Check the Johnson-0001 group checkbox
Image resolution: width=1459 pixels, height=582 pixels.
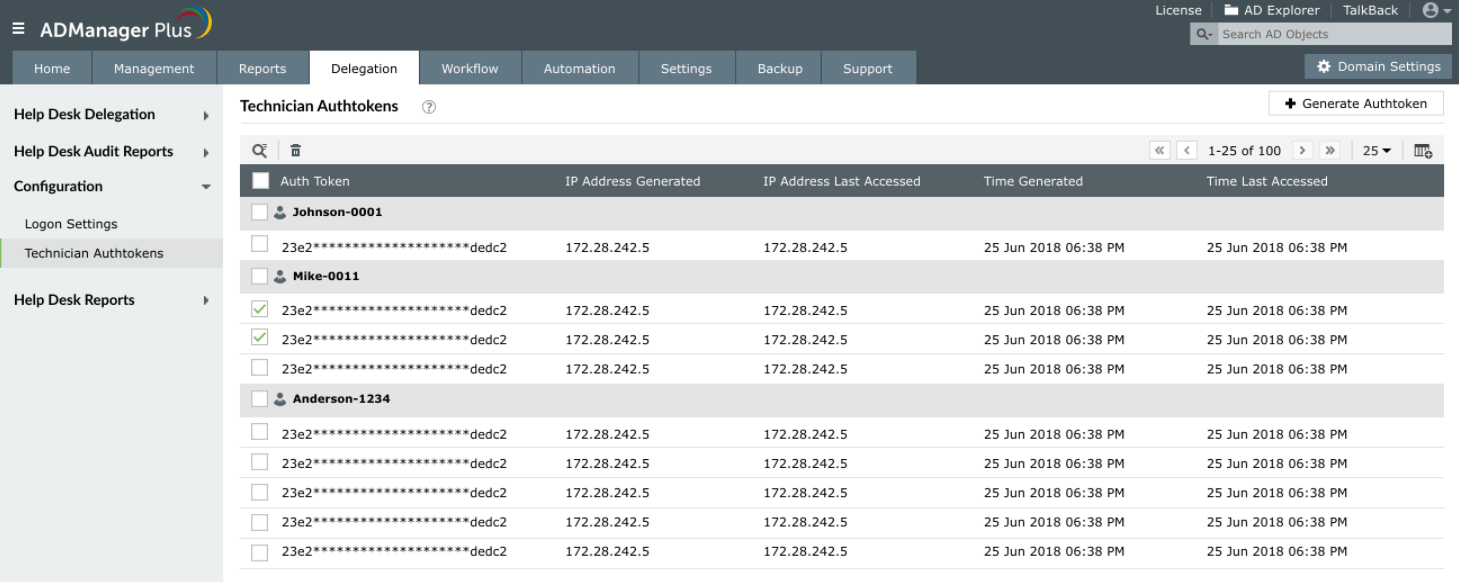coord(260,212)
